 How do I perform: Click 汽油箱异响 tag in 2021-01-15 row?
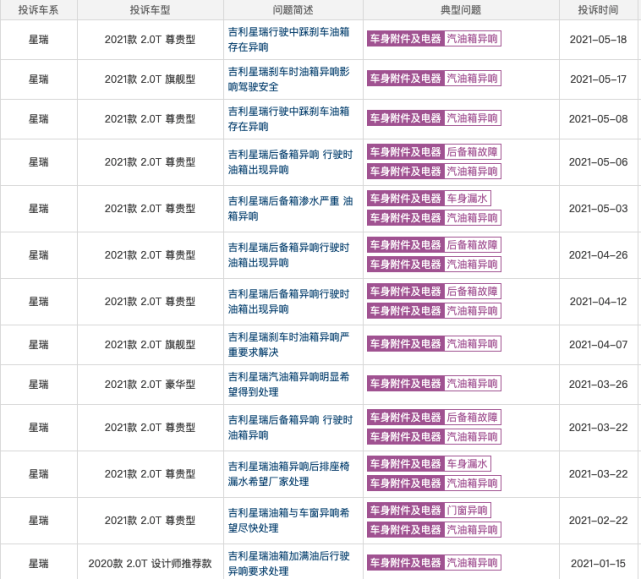[472, 563]
